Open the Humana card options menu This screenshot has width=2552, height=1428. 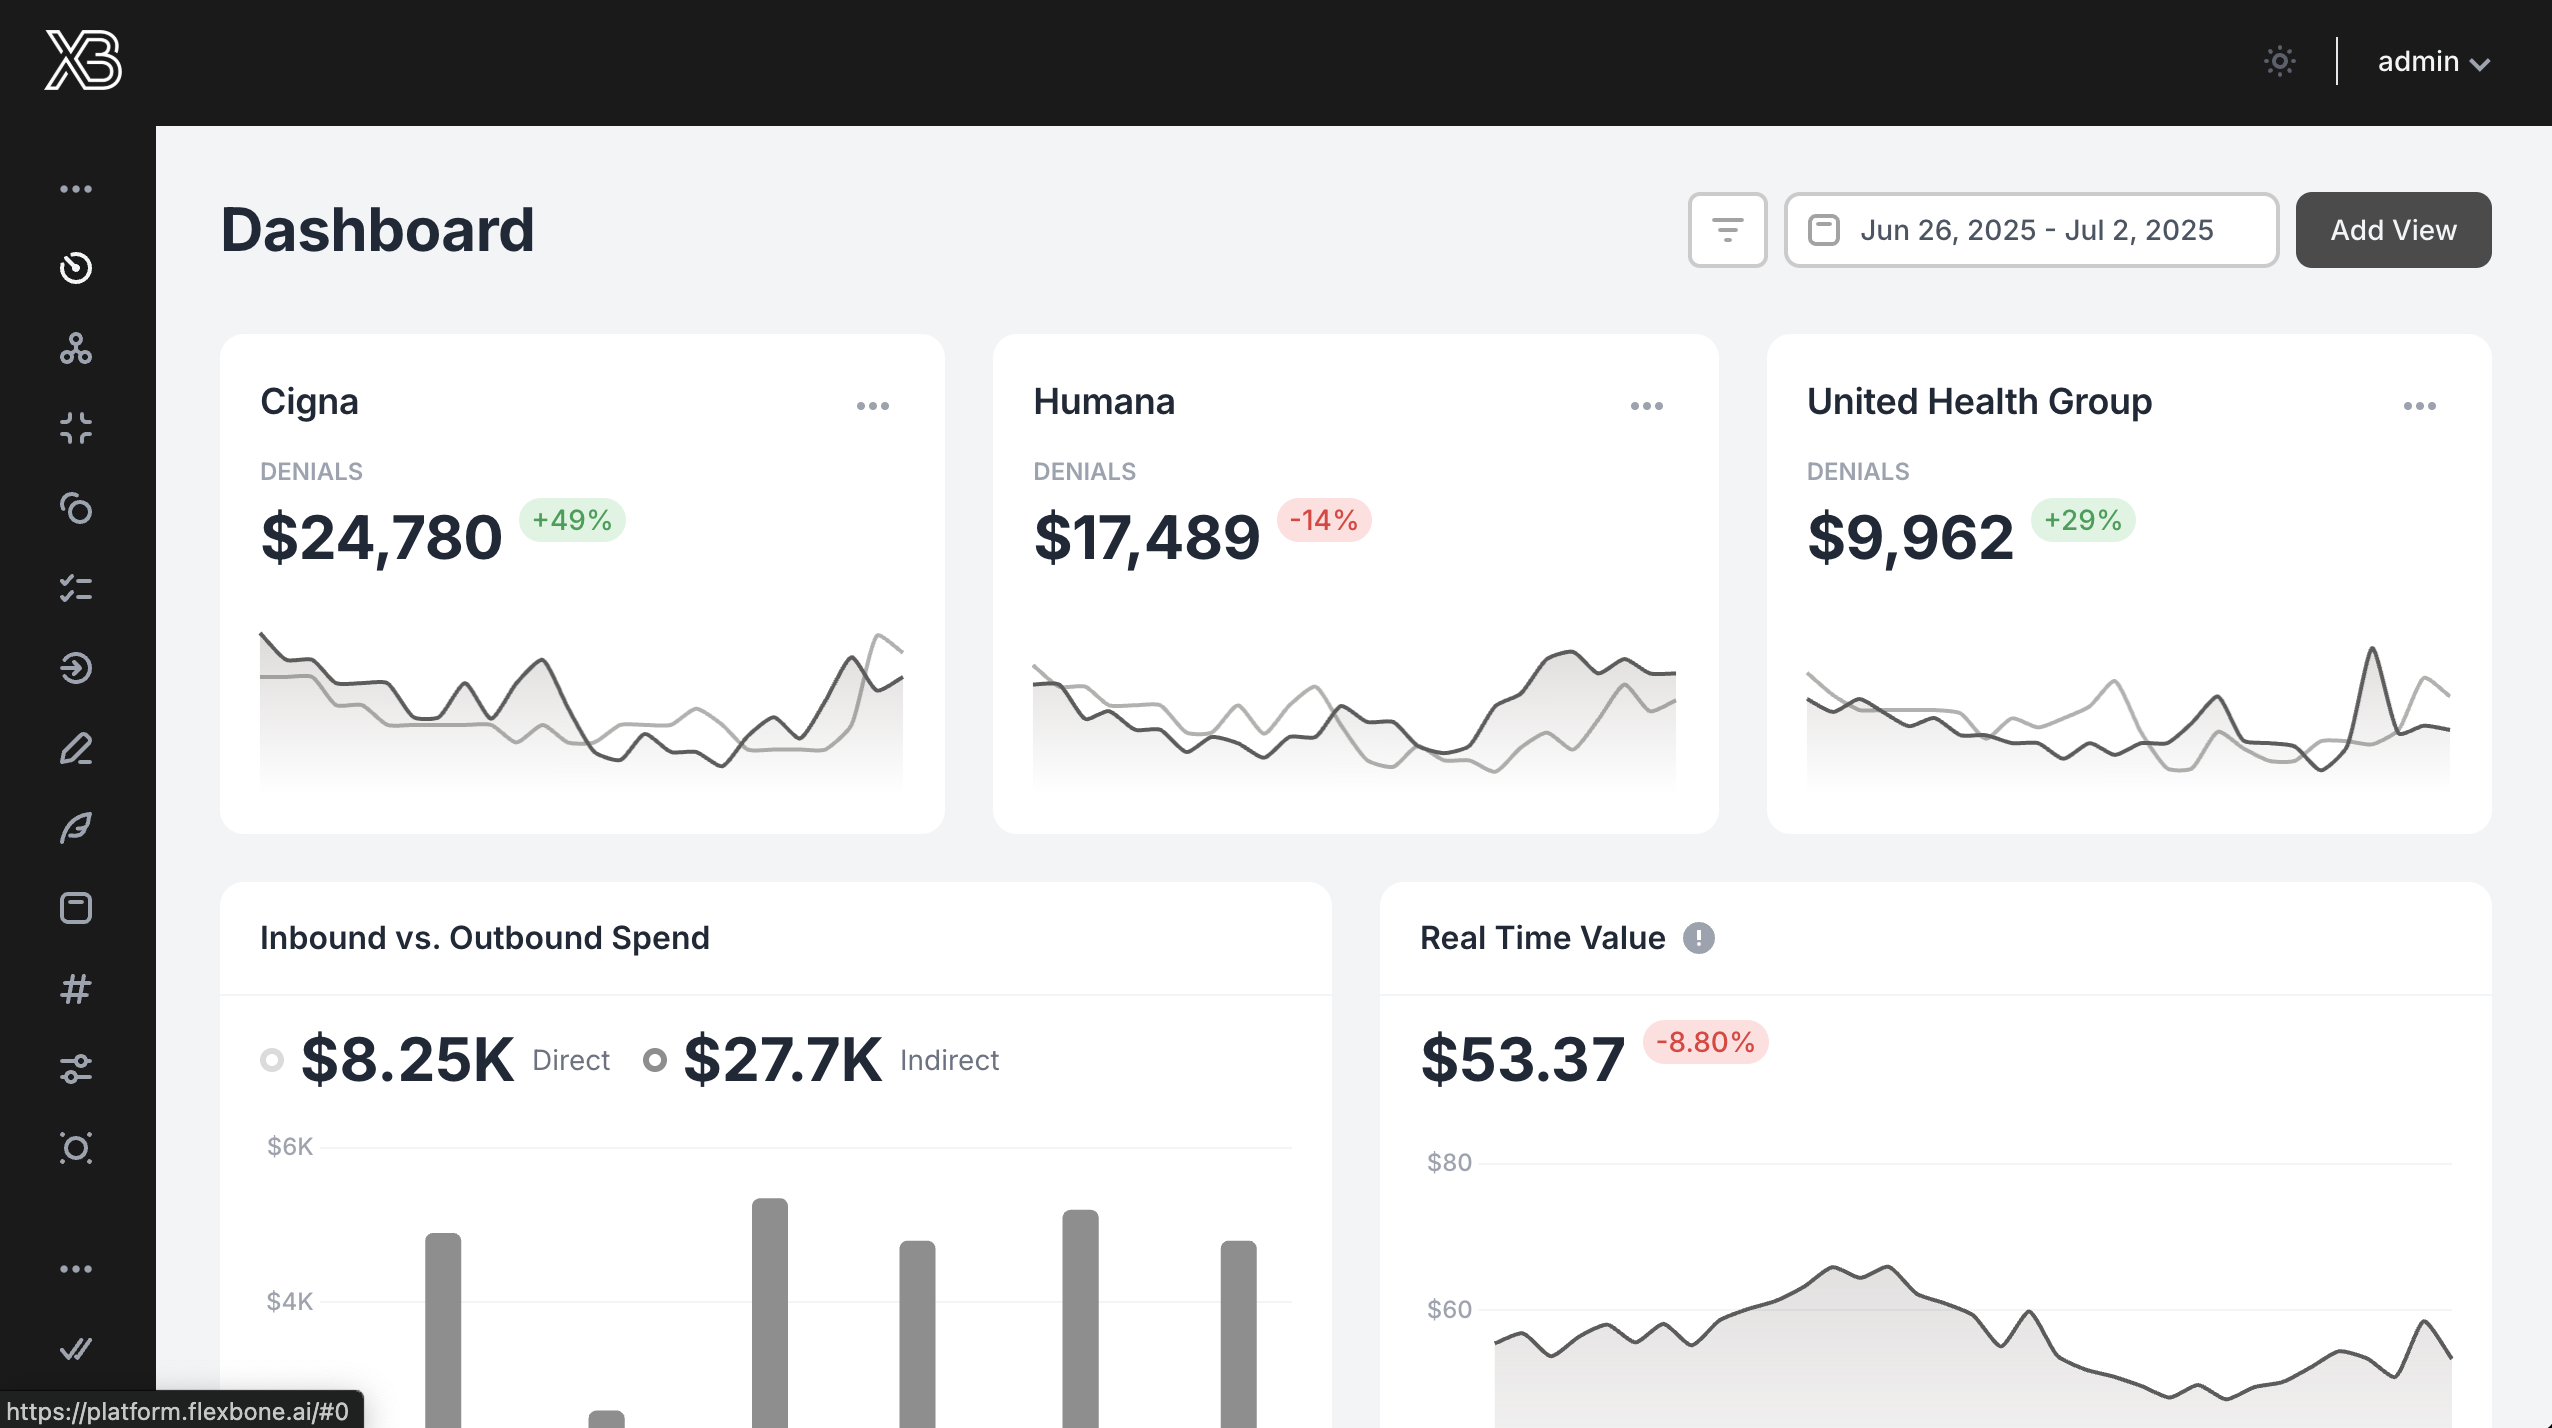click(1647, 406)
